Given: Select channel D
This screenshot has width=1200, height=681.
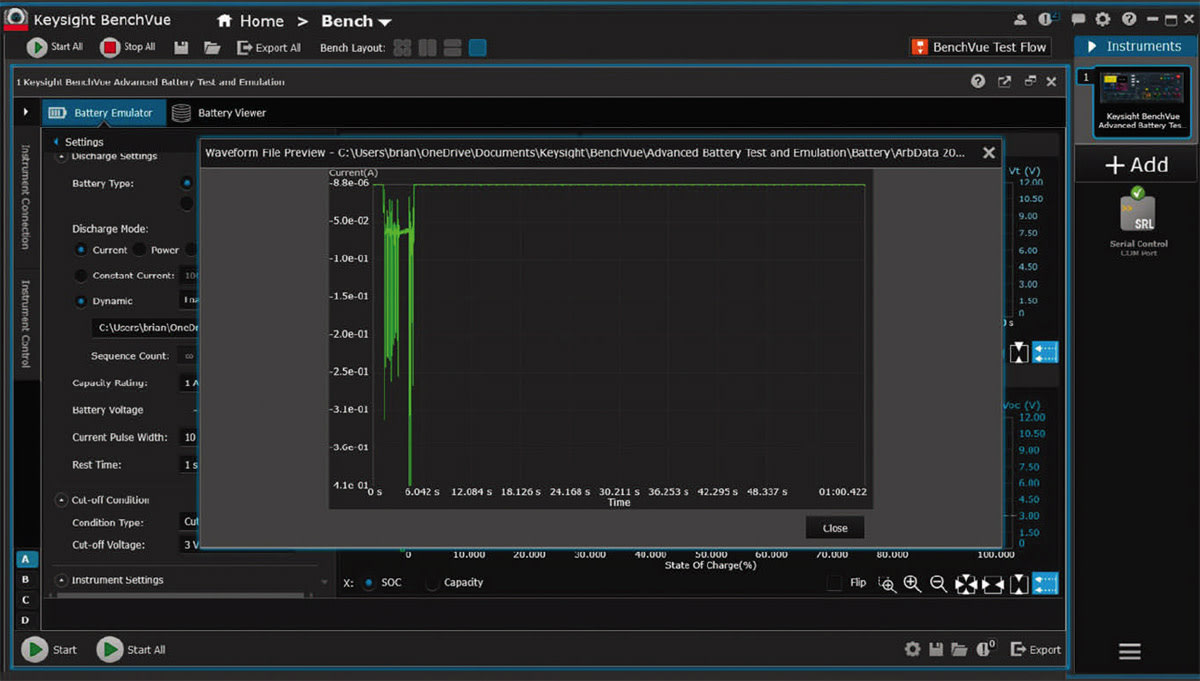Looking at the screenshot, I should [26, 620].
